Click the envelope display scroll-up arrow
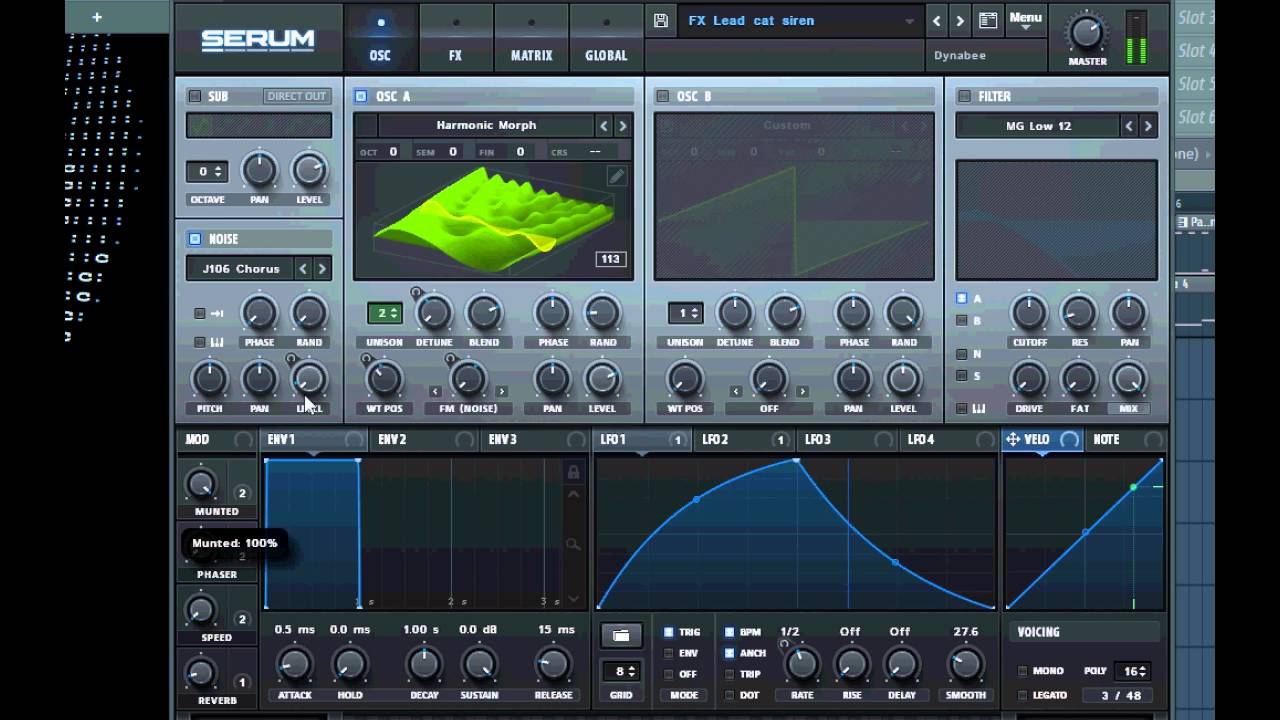Viewport: 1280px width, 720px height. (x=573, y=494)
